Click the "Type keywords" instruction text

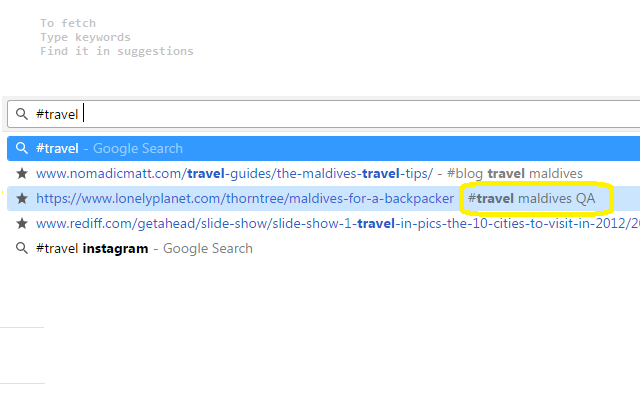click(x=85, y=37)
